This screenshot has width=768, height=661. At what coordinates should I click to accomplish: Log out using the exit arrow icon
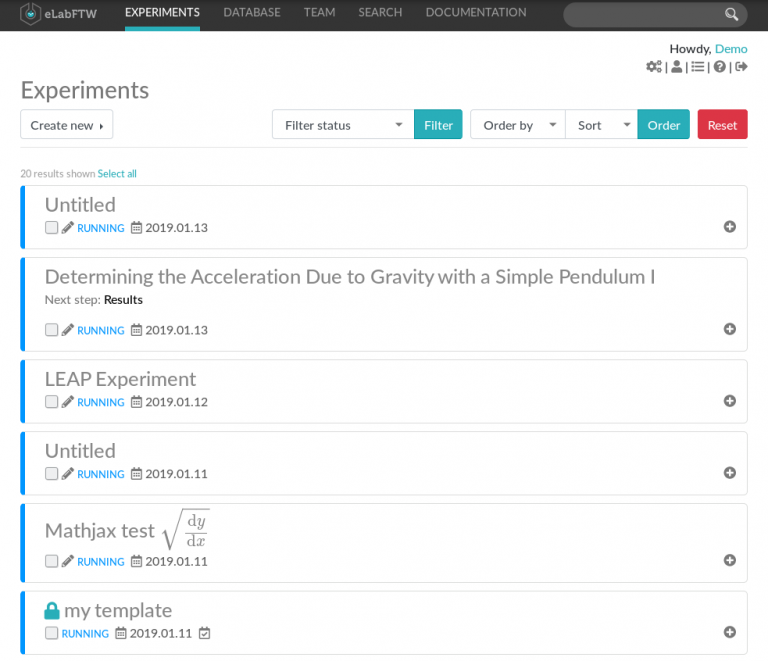click(741, 67)
